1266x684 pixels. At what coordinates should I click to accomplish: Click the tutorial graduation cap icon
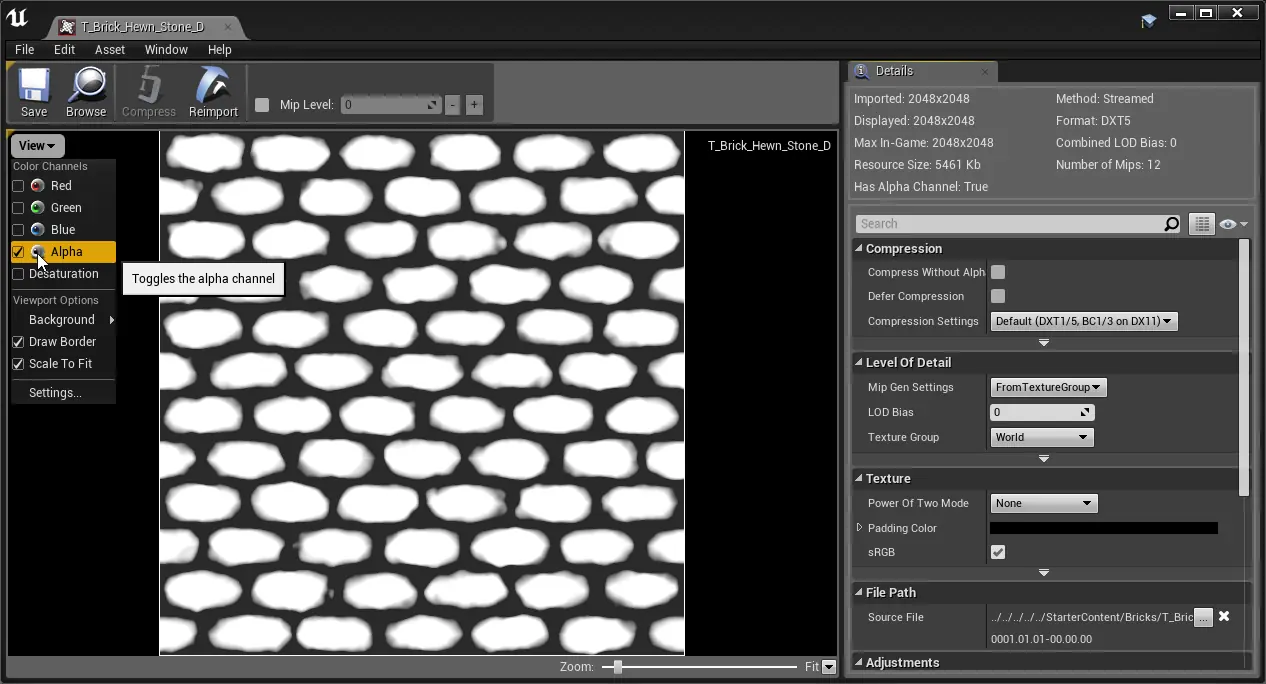(x=1148, y=20)
